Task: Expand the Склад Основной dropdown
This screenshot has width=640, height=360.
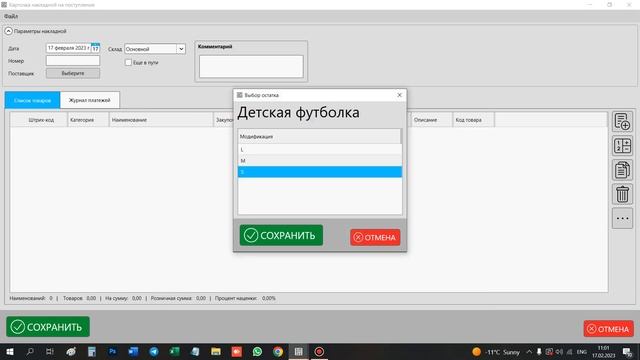Action: click(x=181, y=49)
